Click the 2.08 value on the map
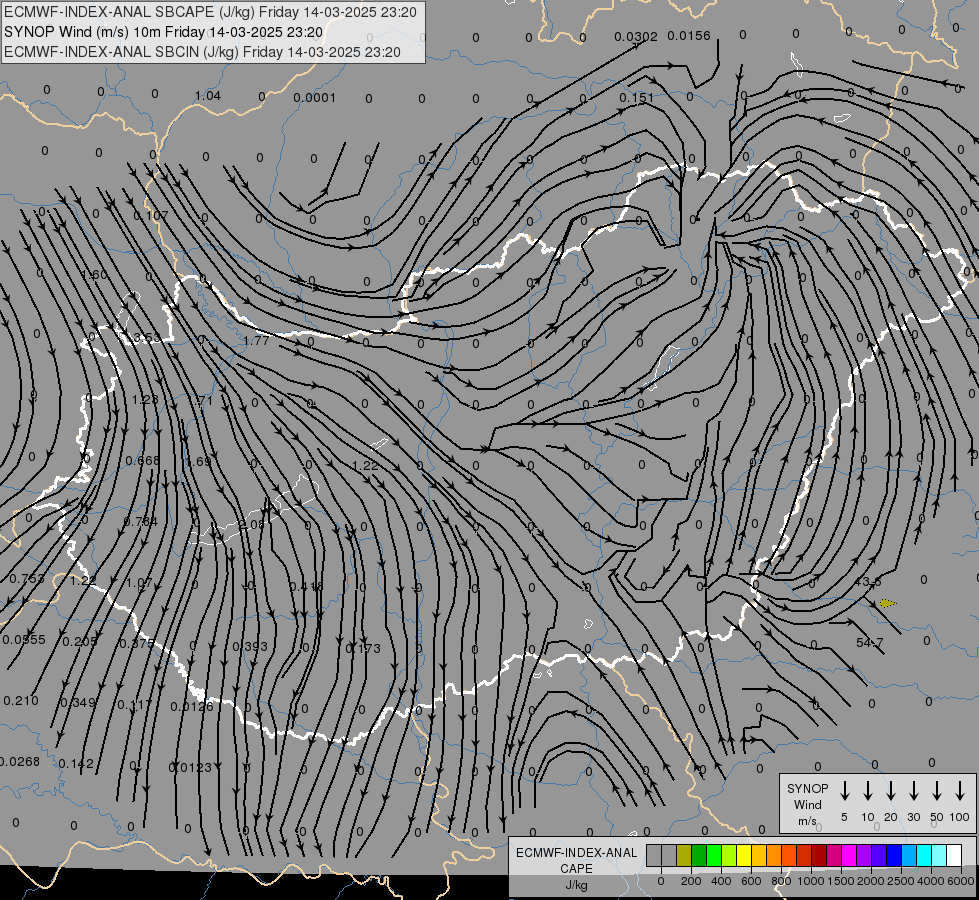The image size is (979, 900). pyautogui.click(x=252, y=525)
